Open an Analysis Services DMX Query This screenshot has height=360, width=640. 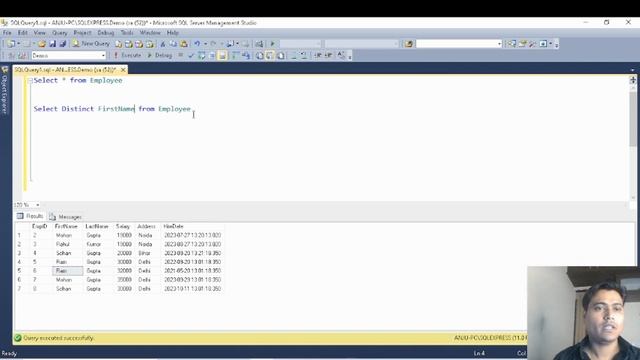[x=139, y=44]
